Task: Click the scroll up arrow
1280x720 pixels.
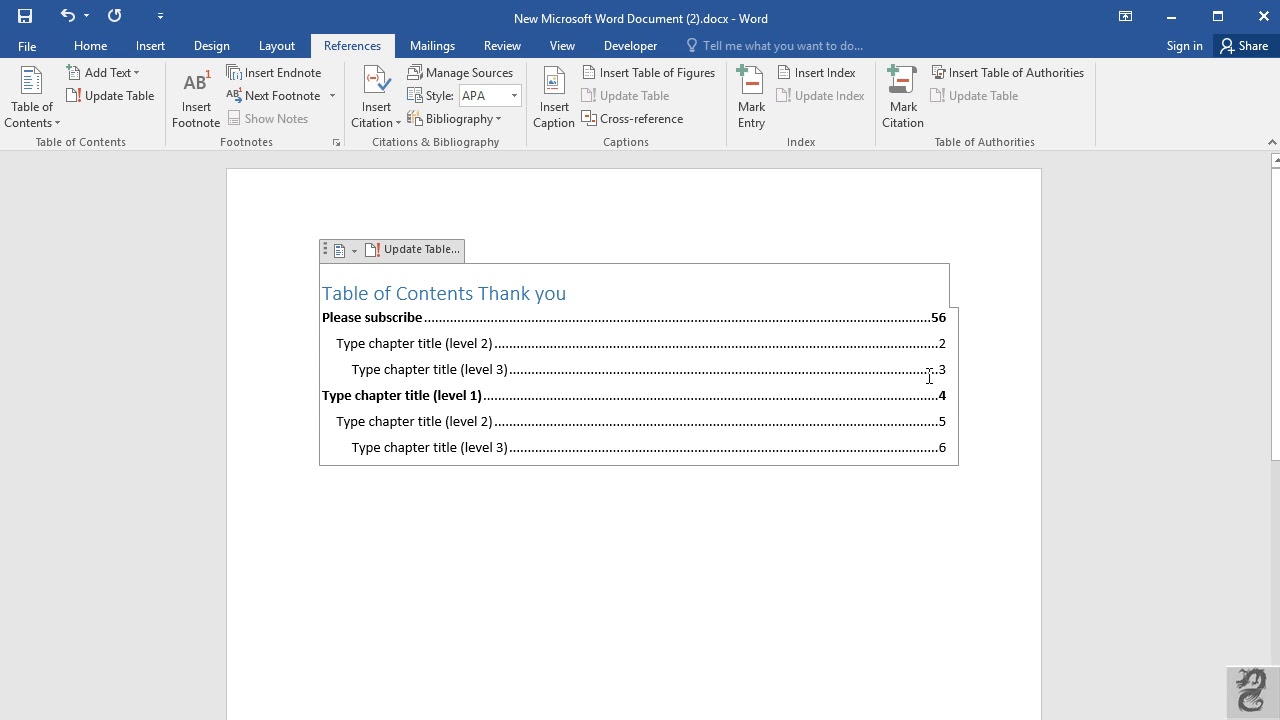Action: [1275, 160]
